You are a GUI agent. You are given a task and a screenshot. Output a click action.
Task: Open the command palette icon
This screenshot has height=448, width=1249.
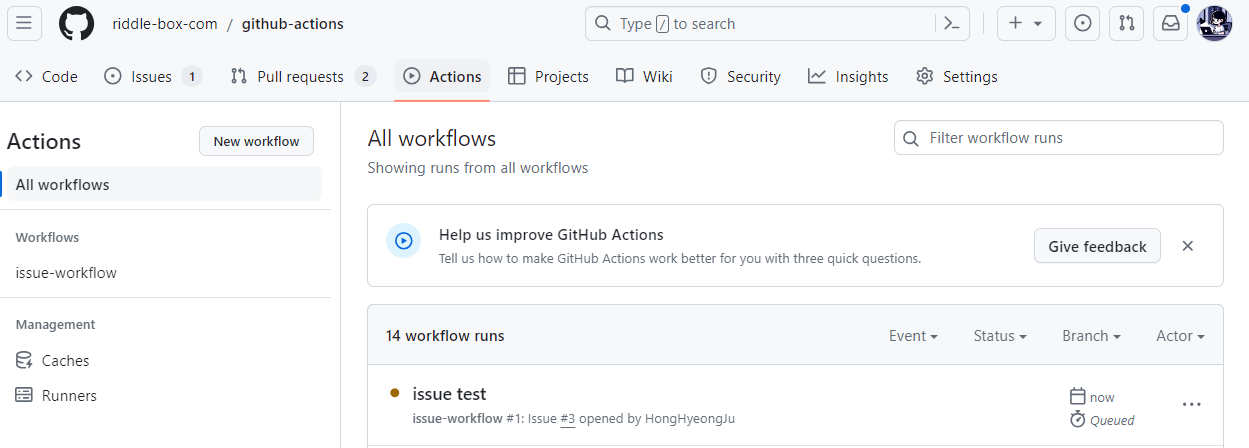click(951, 23)
